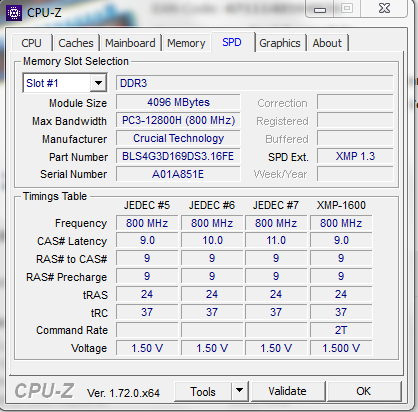Click the XMP-1600 column header
The width and height of the screenshot is (418, 412).
341,205
